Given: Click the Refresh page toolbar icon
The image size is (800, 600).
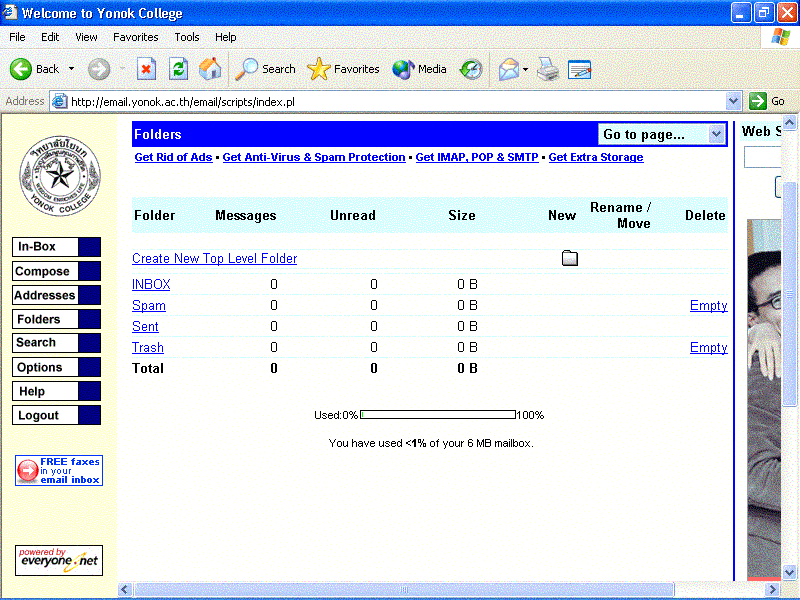Looking at the screenshot, I should 178,69.
